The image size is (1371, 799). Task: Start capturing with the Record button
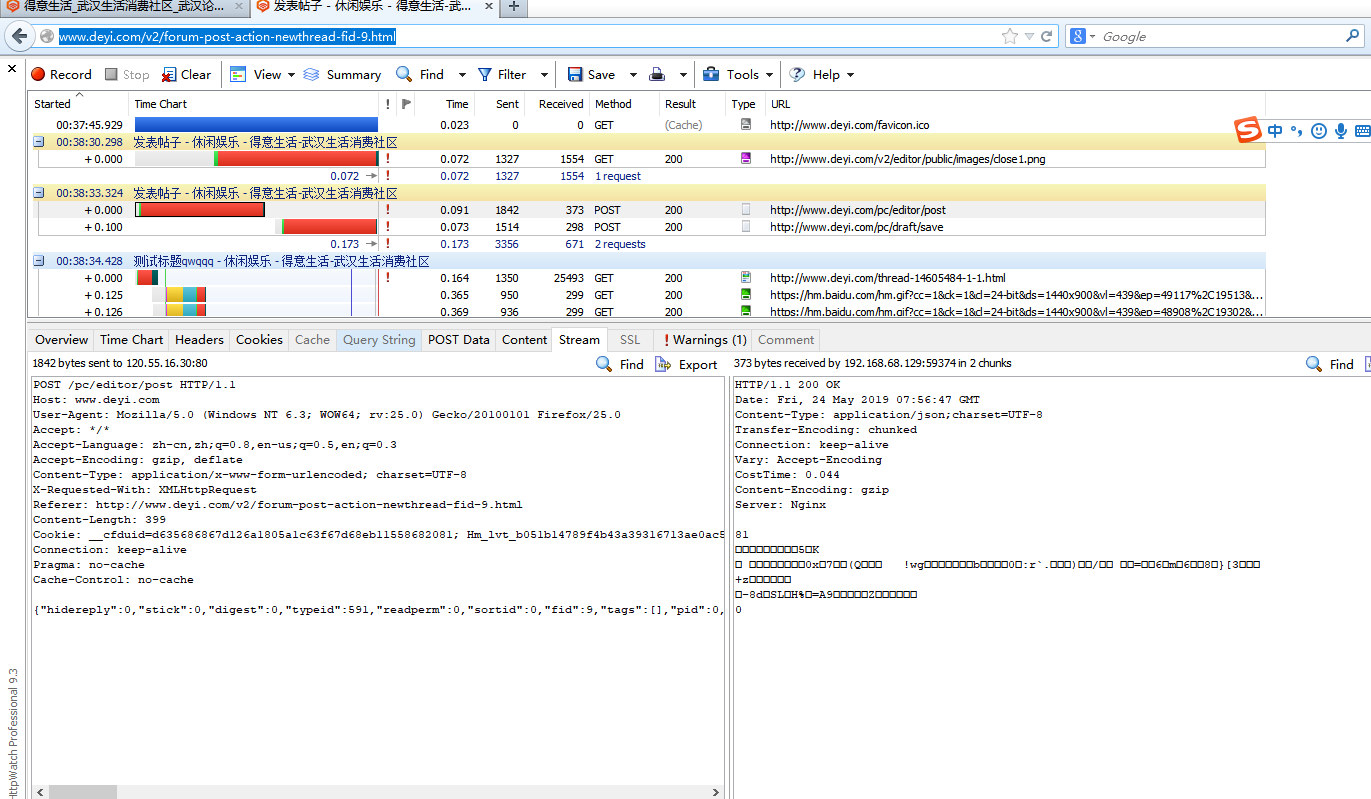coord(61,74)
